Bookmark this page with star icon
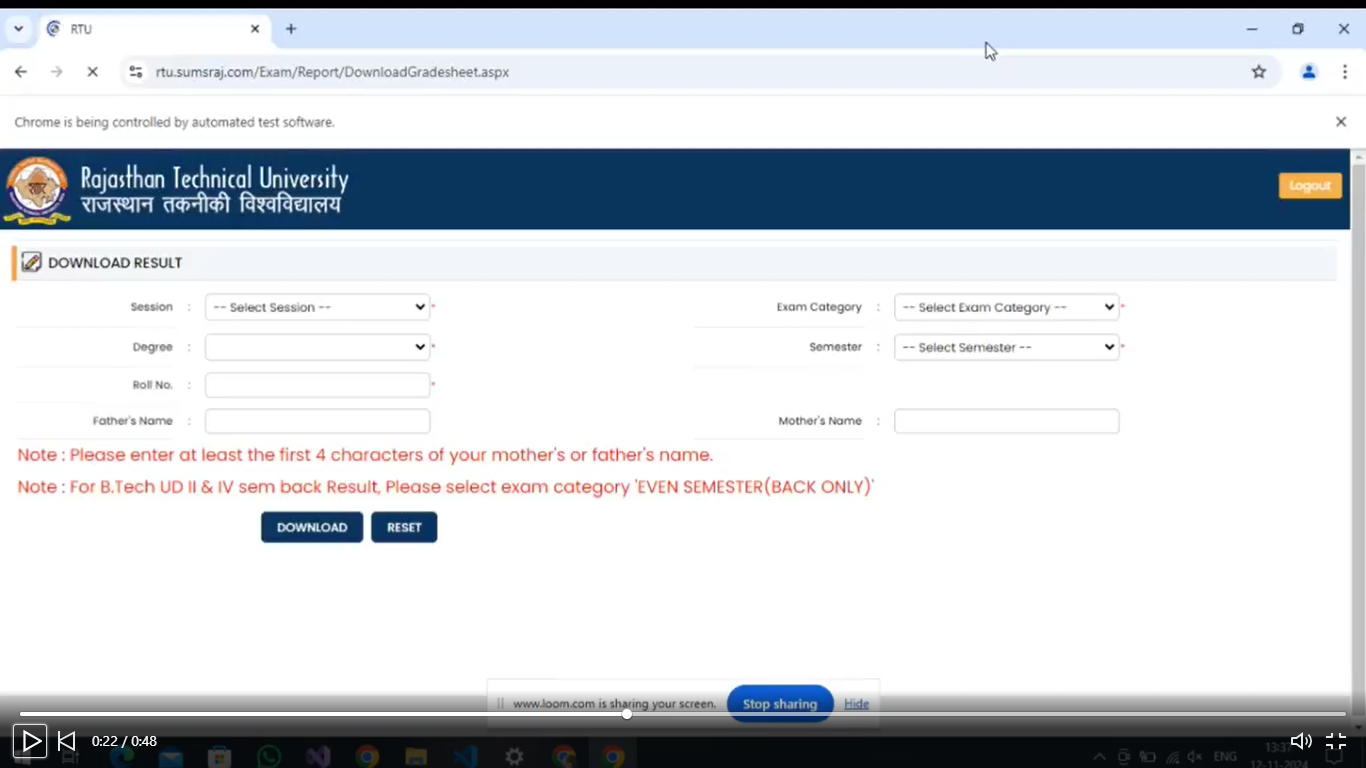1366x768 pixels. point(1259,72)
